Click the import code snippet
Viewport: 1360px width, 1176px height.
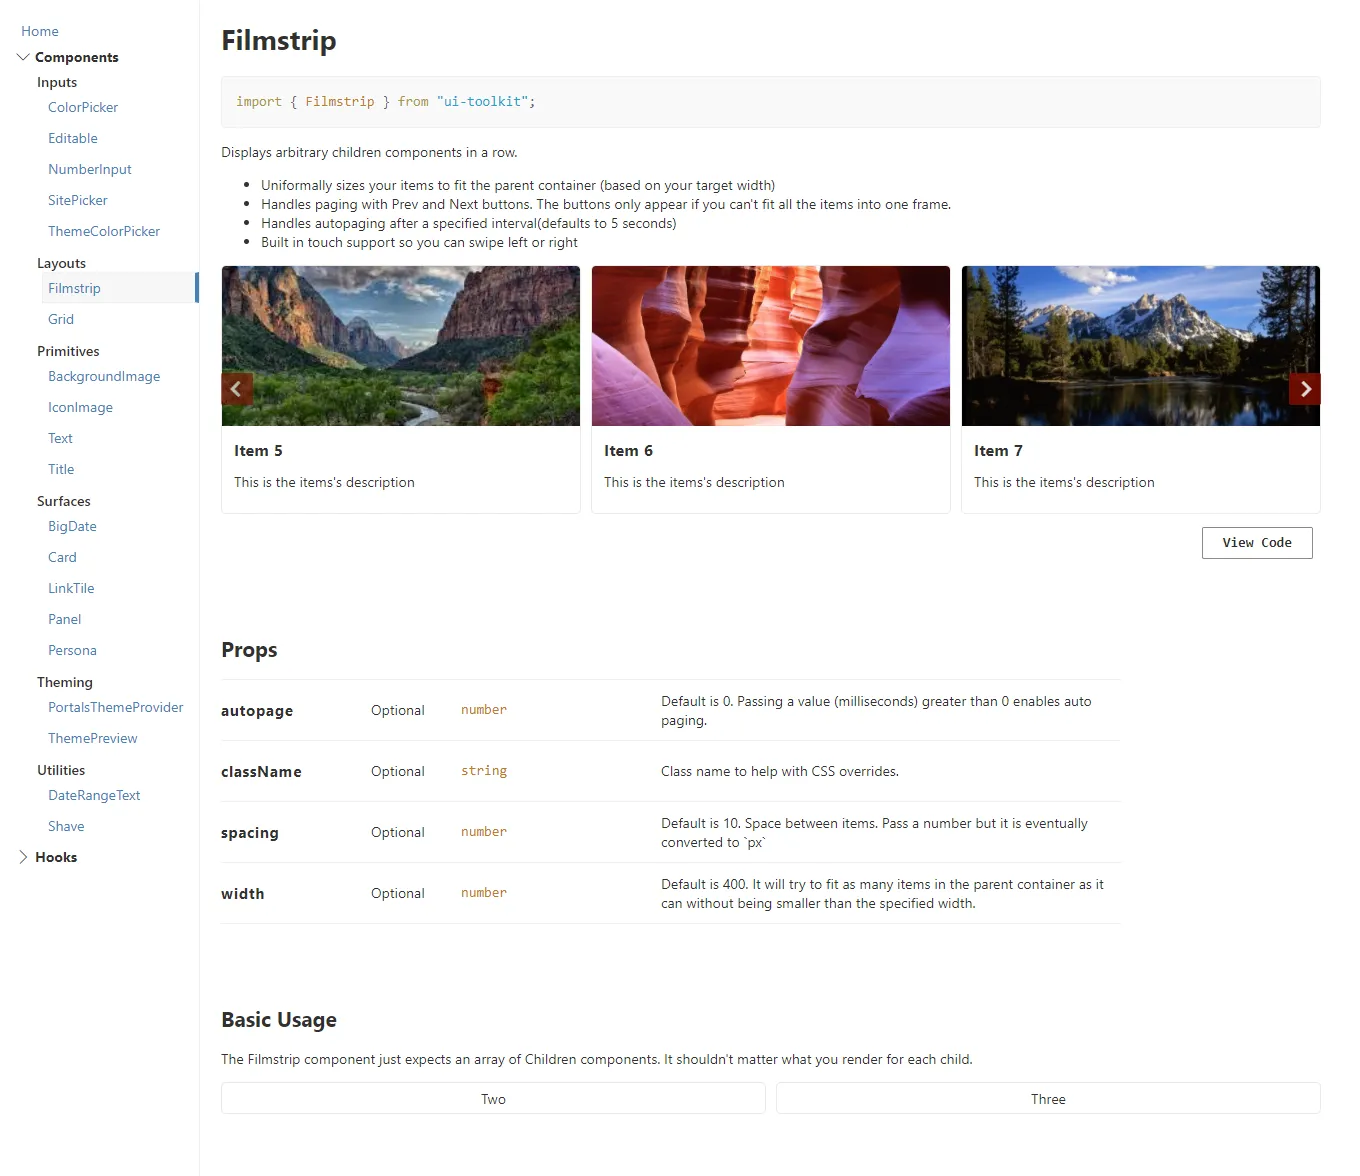[x=771, y=102]
